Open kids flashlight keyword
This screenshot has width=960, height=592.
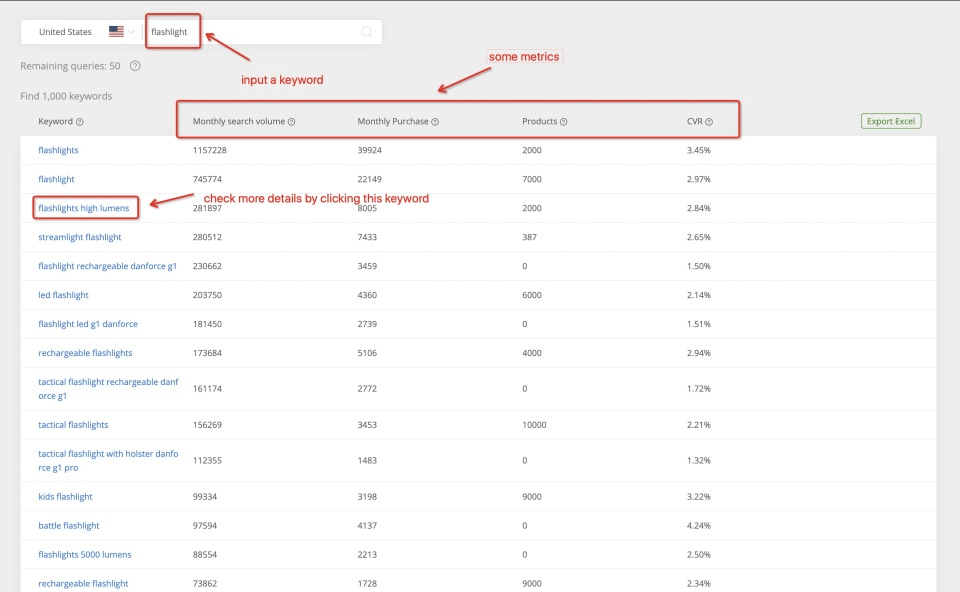click(x=65, y=496)
